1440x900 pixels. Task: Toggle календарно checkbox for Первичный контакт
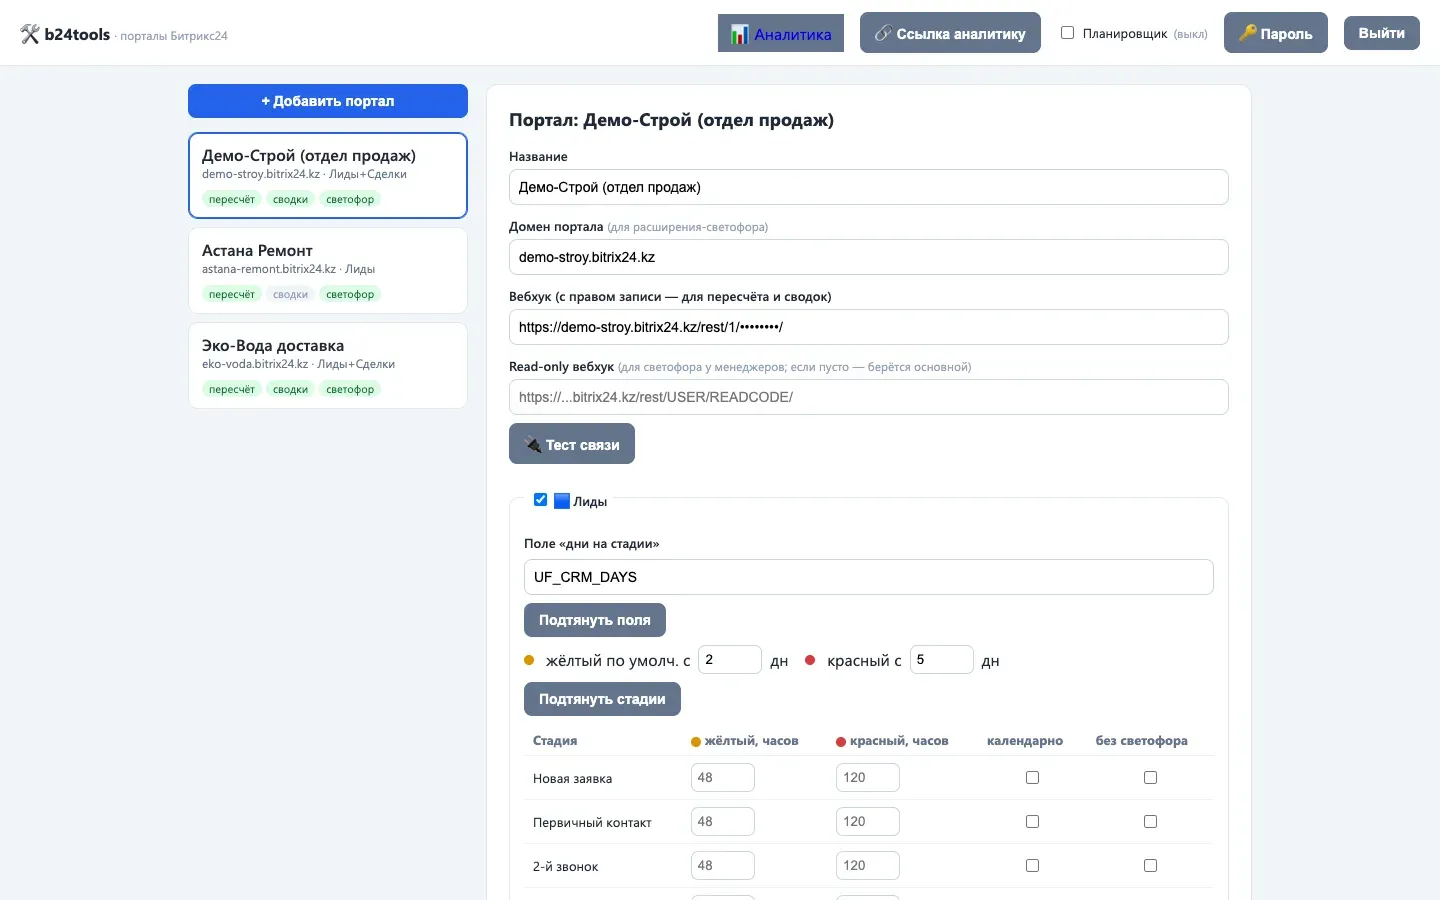pyautogui.click(x=1032, y=822)
